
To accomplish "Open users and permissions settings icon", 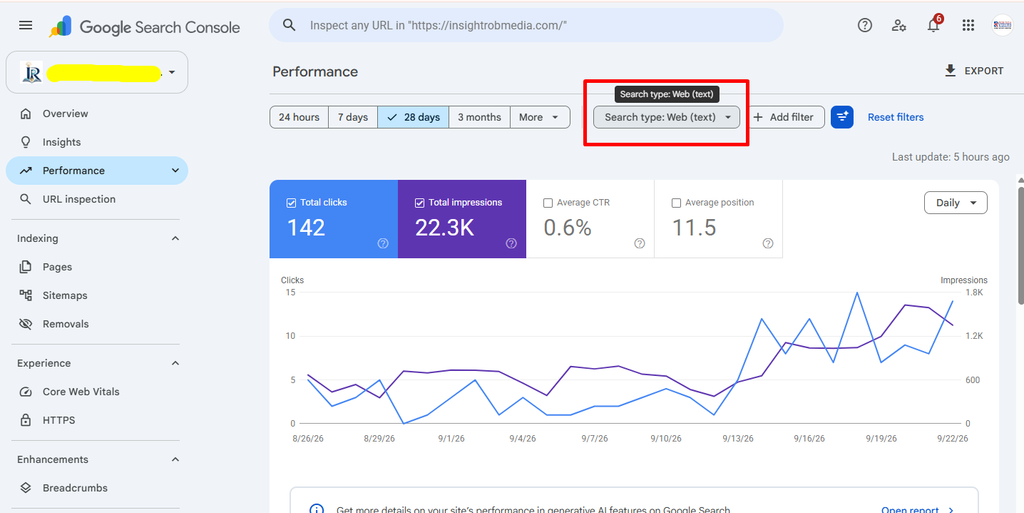I will 899,25.
